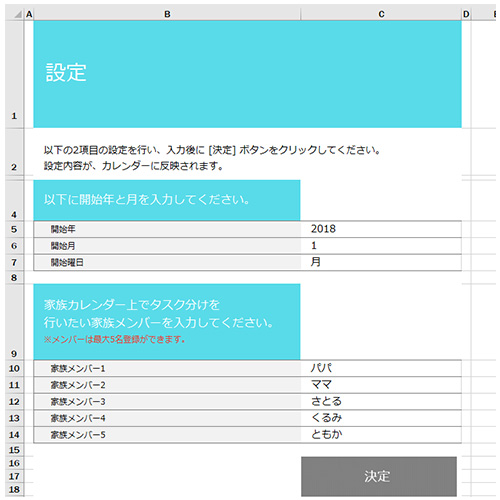The width and height of the screenshot is (500, 500).
Task: Click the 設定 title banner cell
Action: (x=248, y=74)
